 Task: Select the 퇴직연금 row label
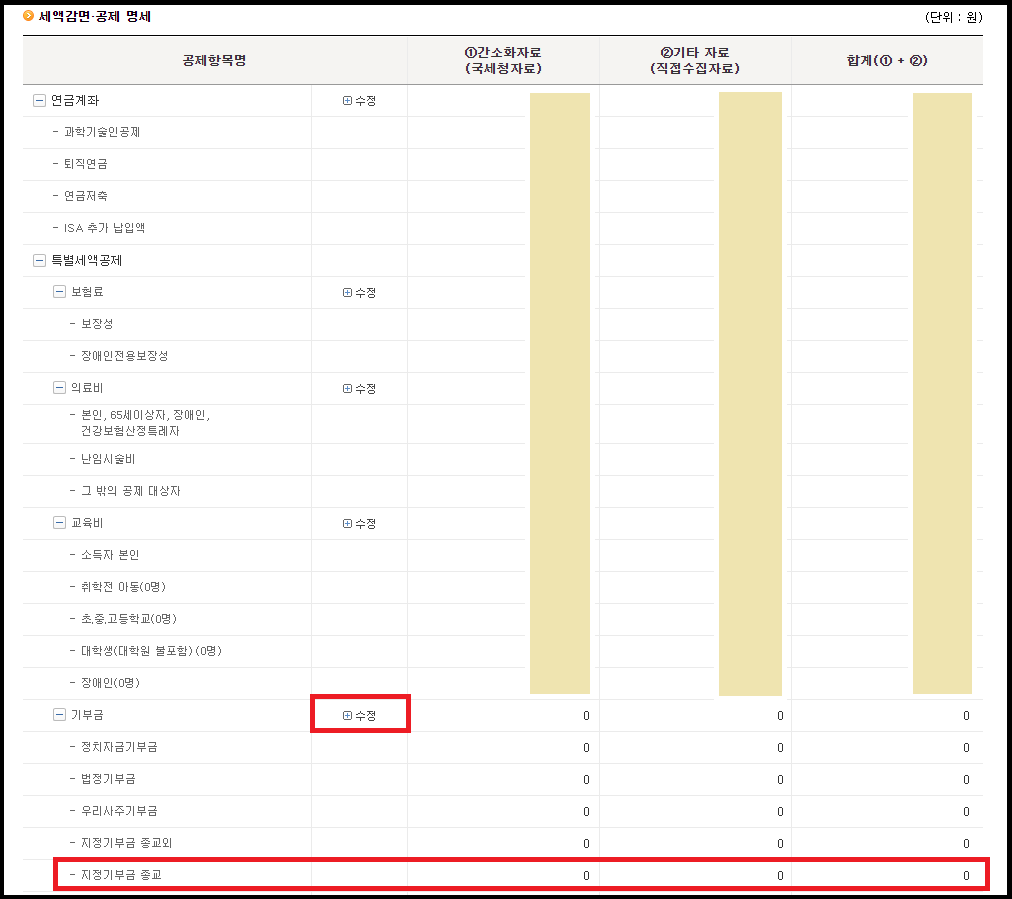[85, 164]
